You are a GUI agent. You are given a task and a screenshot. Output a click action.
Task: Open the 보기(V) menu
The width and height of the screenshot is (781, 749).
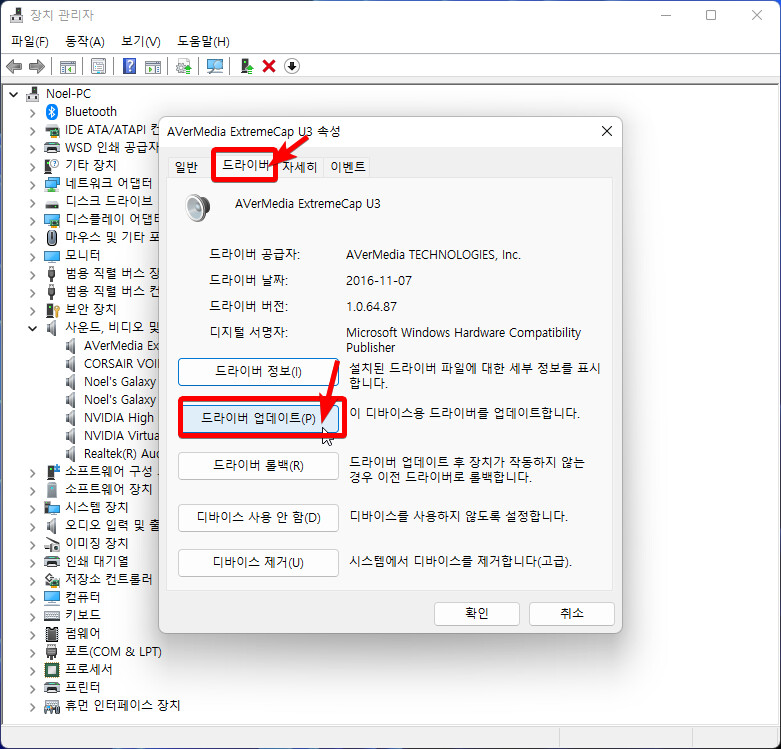click(140, 41)
